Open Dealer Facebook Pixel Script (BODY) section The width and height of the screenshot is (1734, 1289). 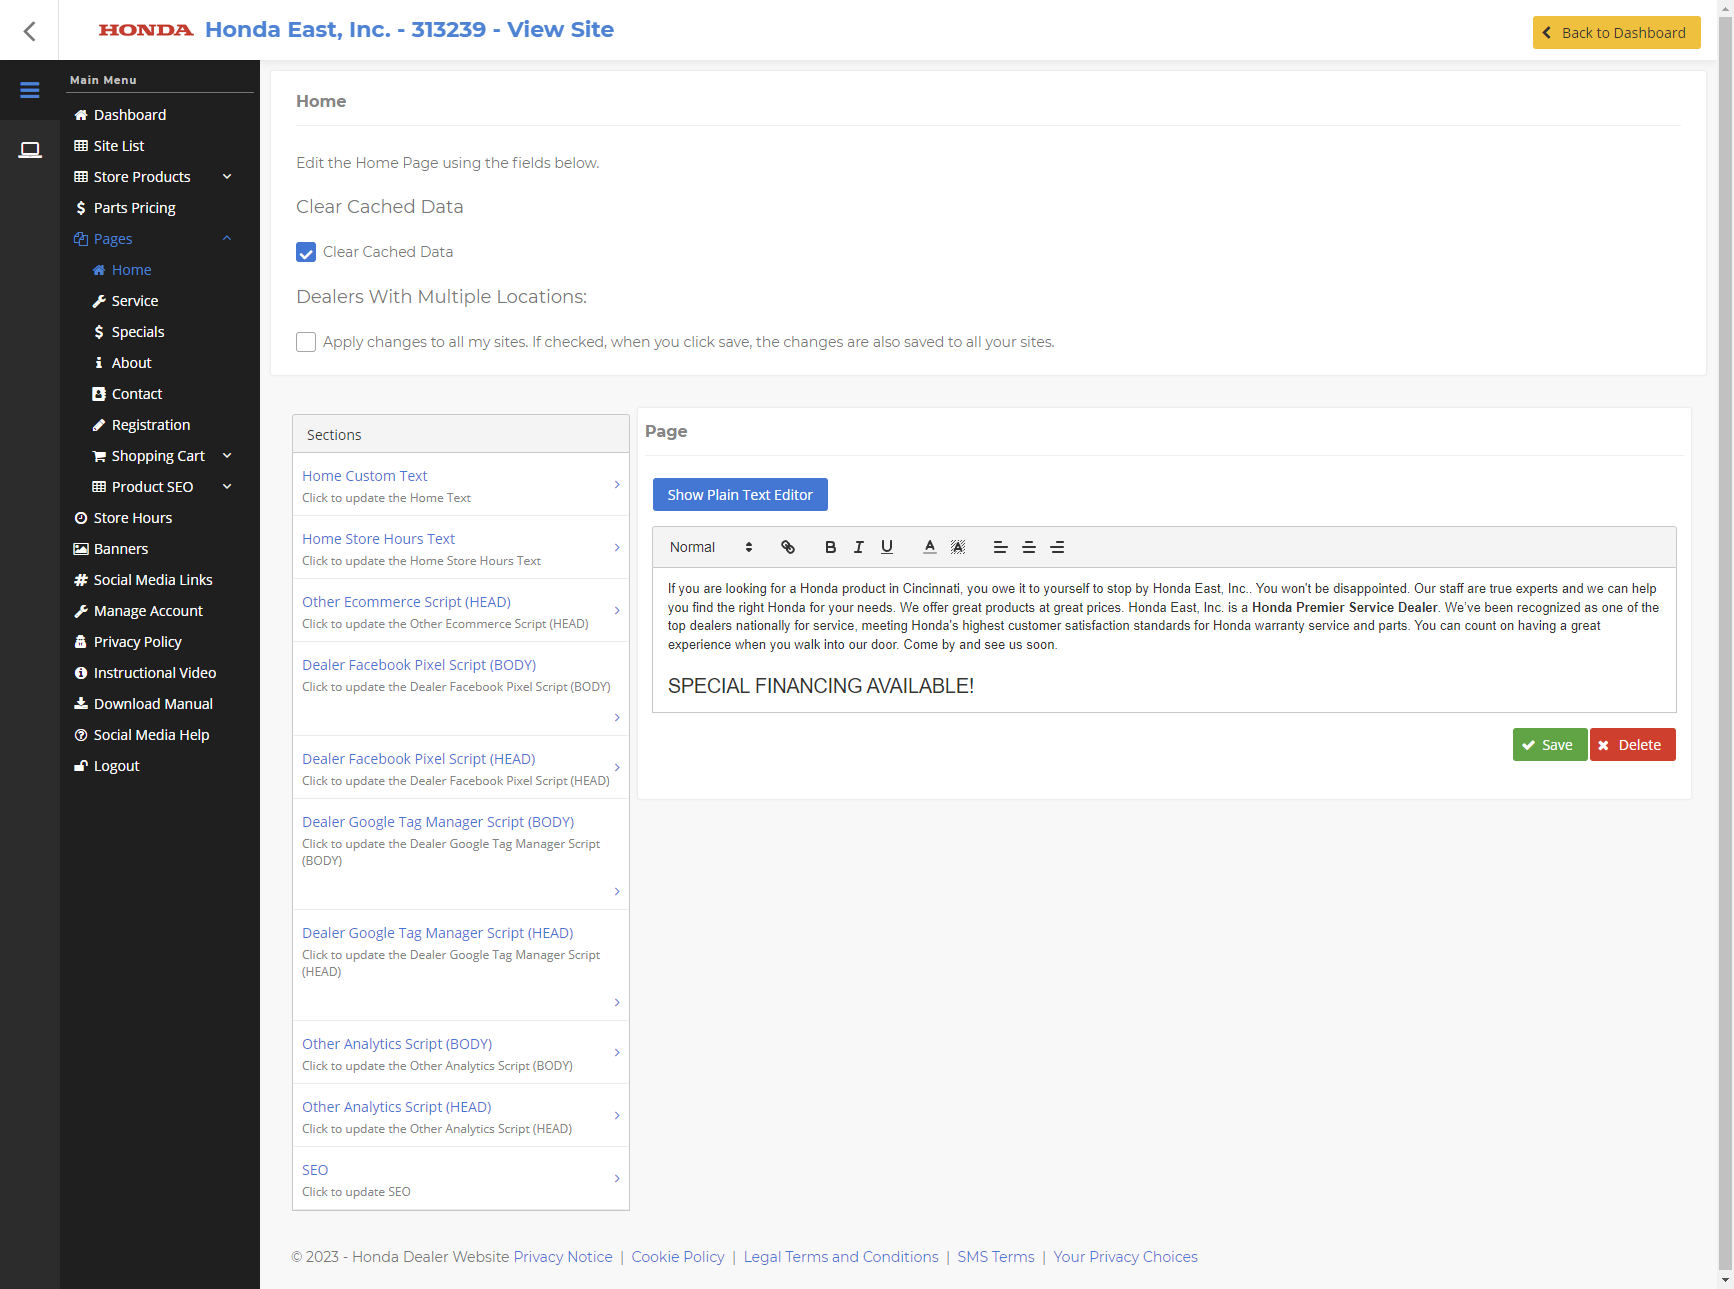pyautogui.click(x=461, y=689)
